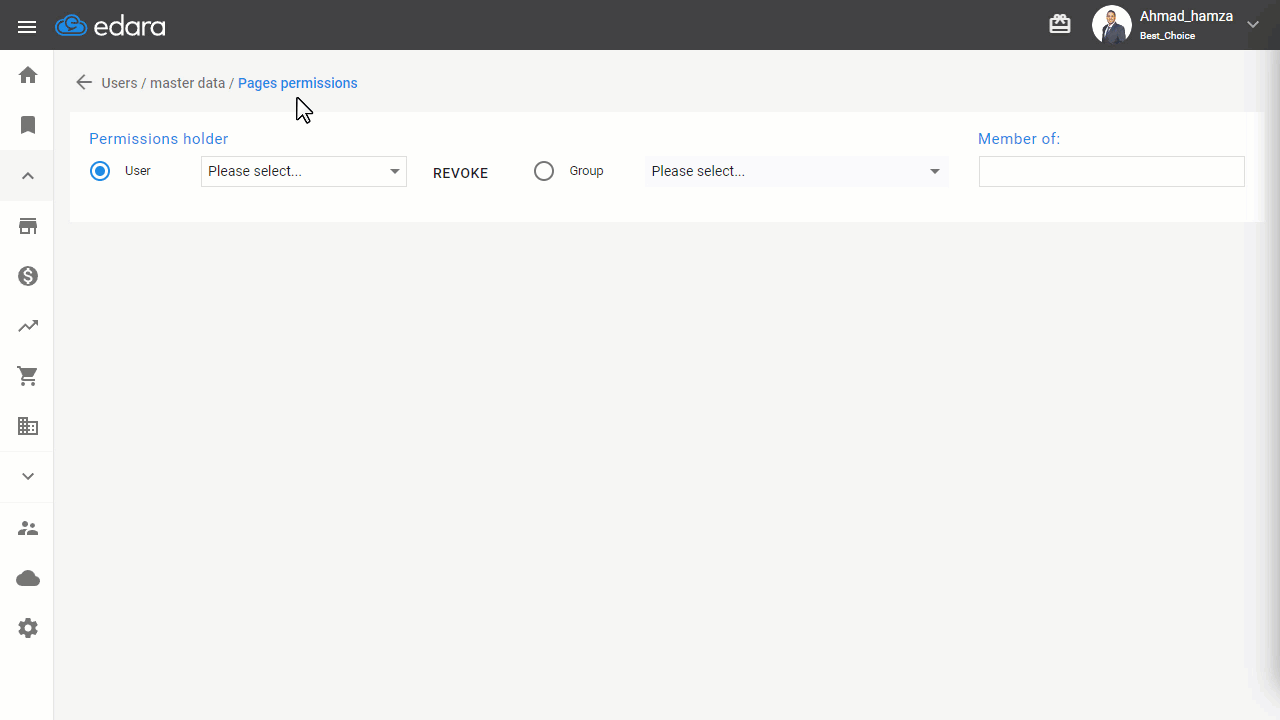The height and width of the screenshot is (720, 1280).
Task: Open the users group sidebar icon
Action: click(28, 528)
